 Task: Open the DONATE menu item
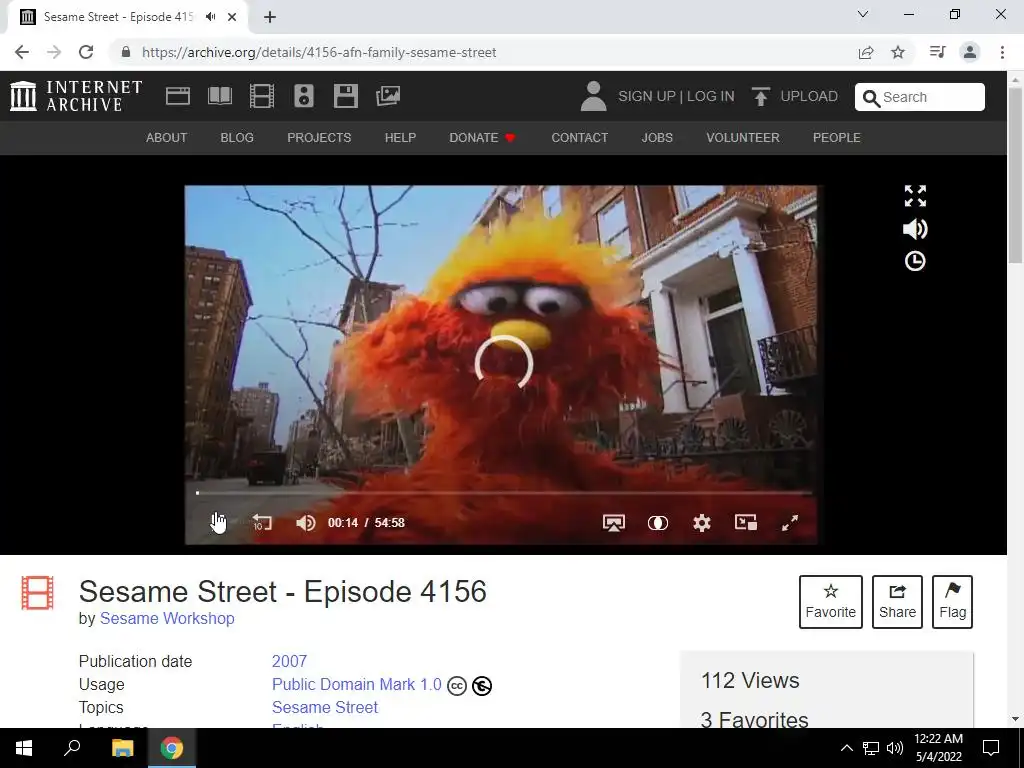[483, 138]
